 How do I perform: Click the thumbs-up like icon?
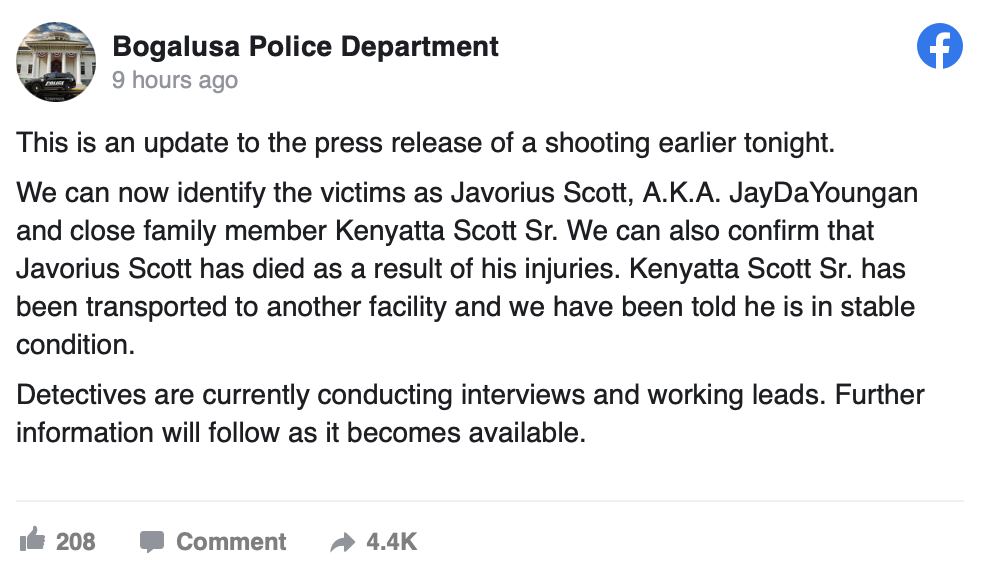click(33, 539)
